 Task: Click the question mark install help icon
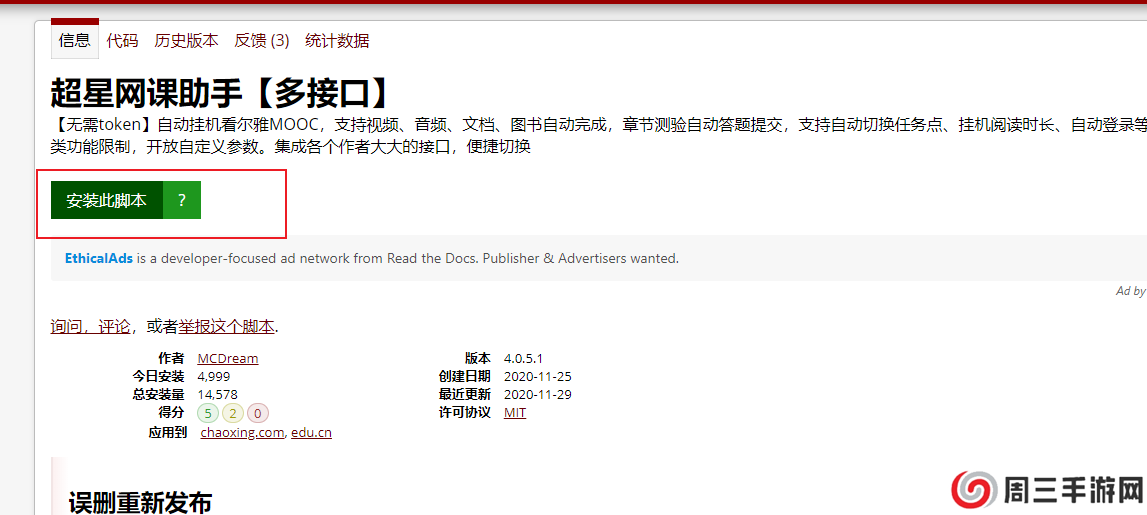(x=181, y=200)
